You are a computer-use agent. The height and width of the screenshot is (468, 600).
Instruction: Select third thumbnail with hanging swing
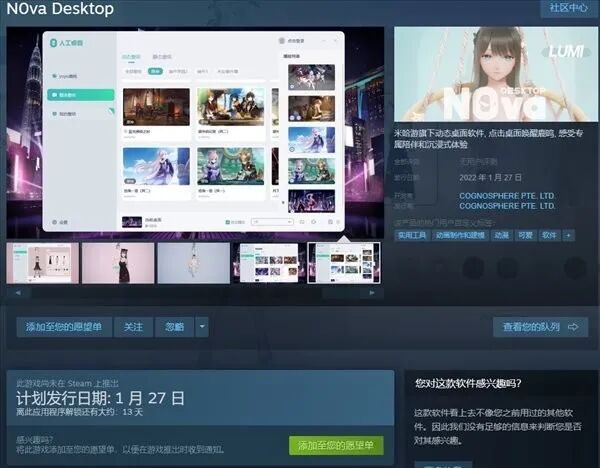(x=194, y=263)
